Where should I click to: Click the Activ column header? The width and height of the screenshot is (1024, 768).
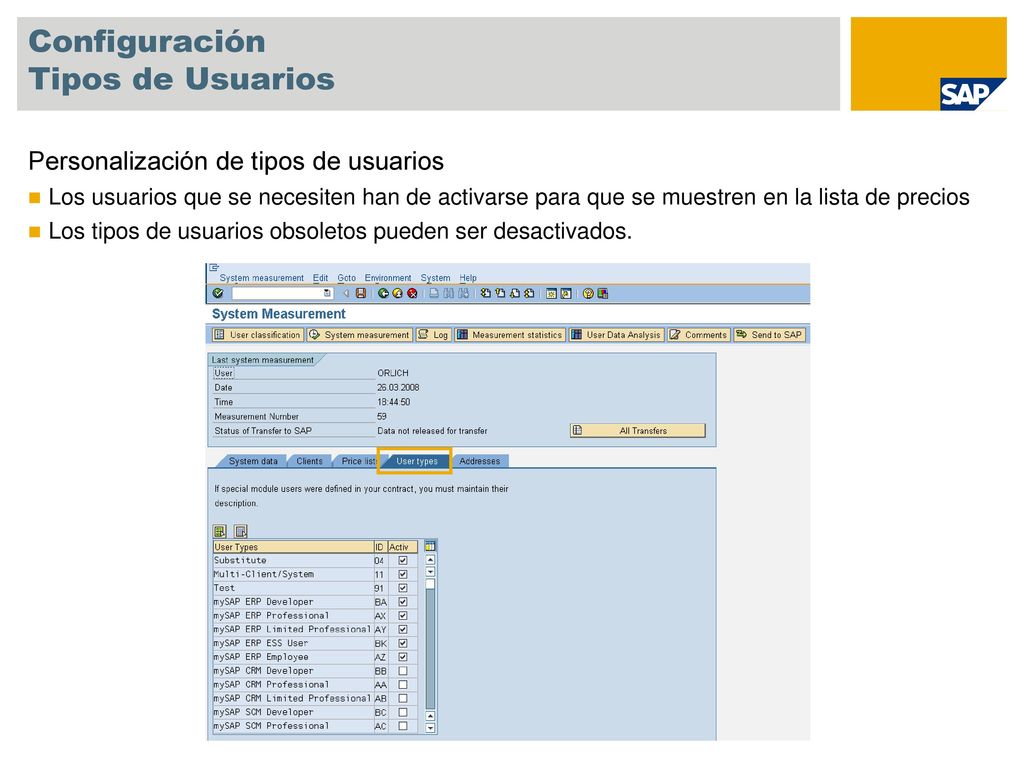point(402,547)
